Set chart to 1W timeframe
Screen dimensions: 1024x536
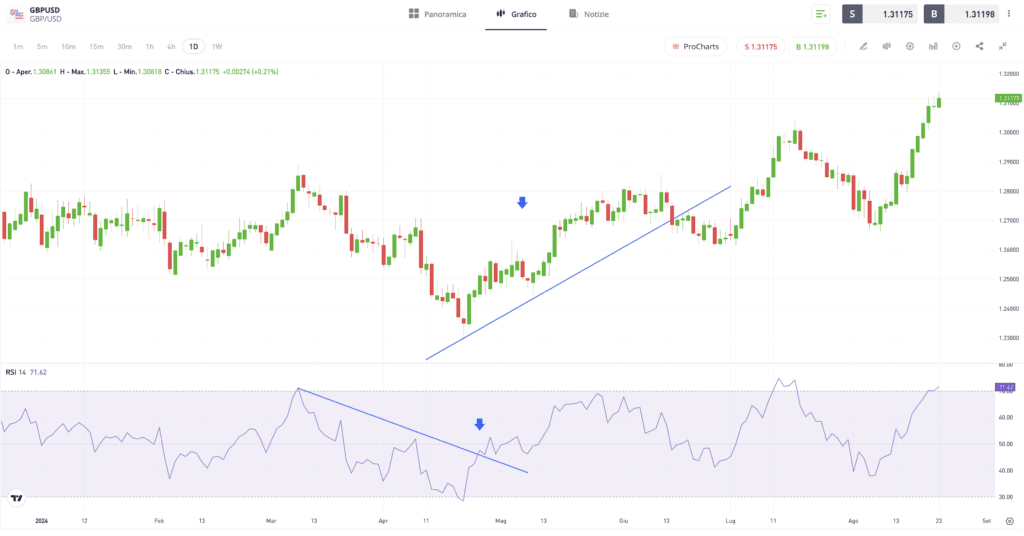pyautogui.click(x=217, y=46)
